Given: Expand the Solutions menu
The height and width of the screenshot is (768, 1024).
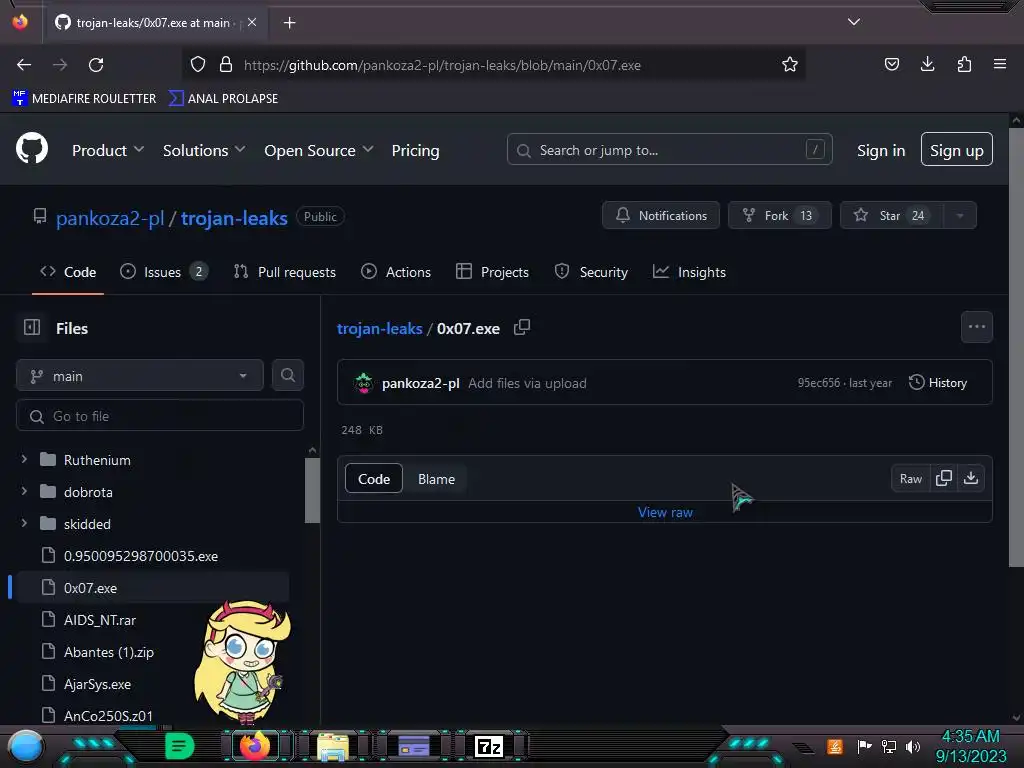Looking at the screenshot, I should tap(204, 150).
